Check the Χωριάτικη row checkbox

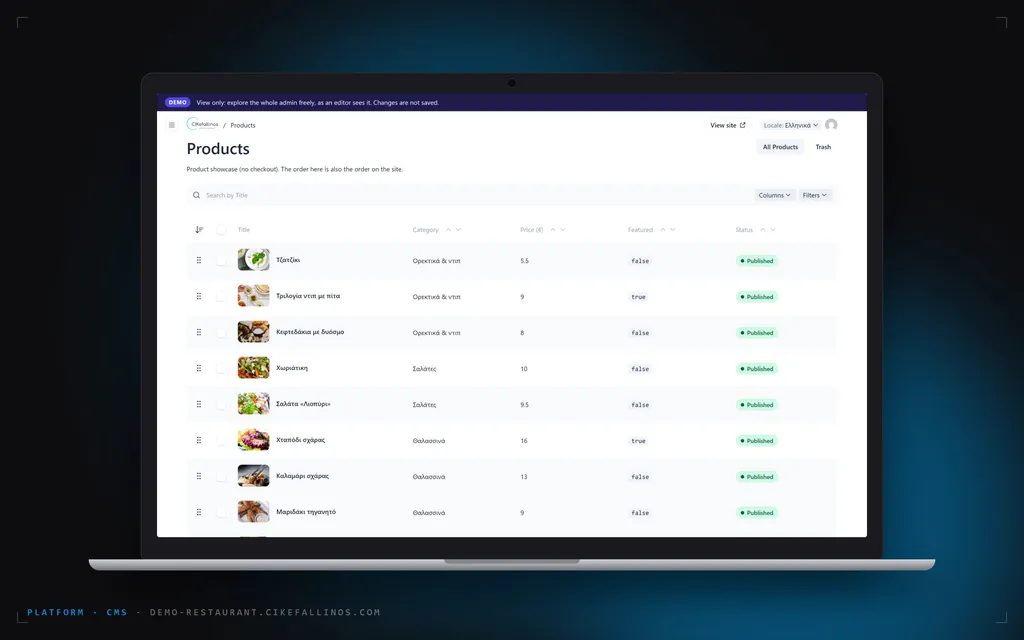[221, 368]
